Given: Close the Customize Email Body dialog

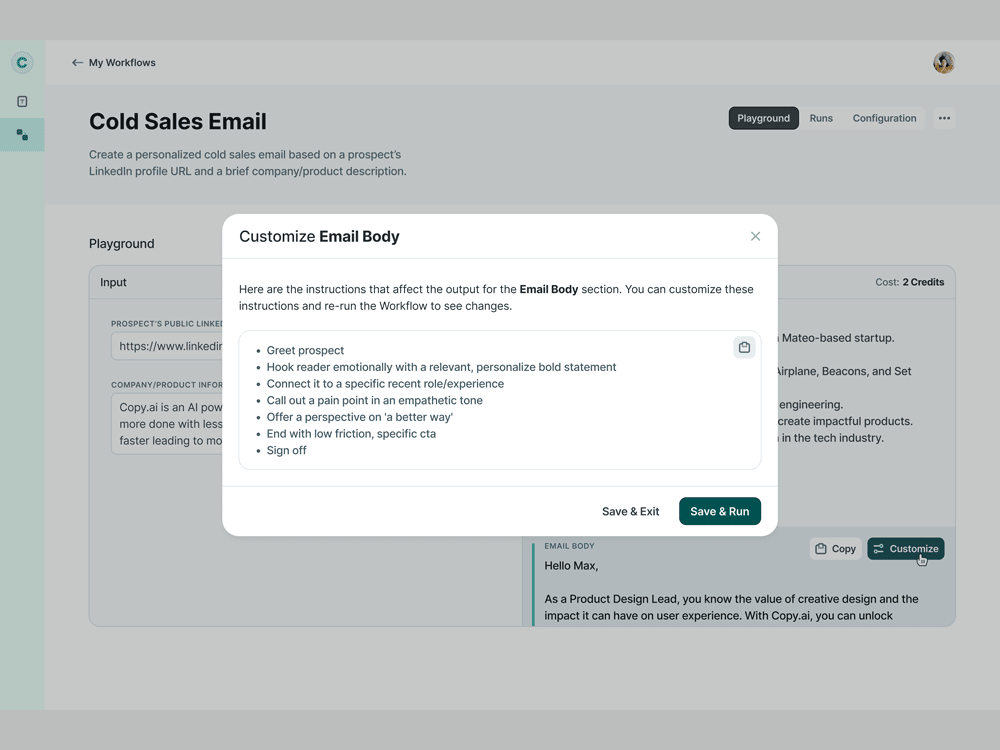Looking at the screenshot, I should click(755, 237).
